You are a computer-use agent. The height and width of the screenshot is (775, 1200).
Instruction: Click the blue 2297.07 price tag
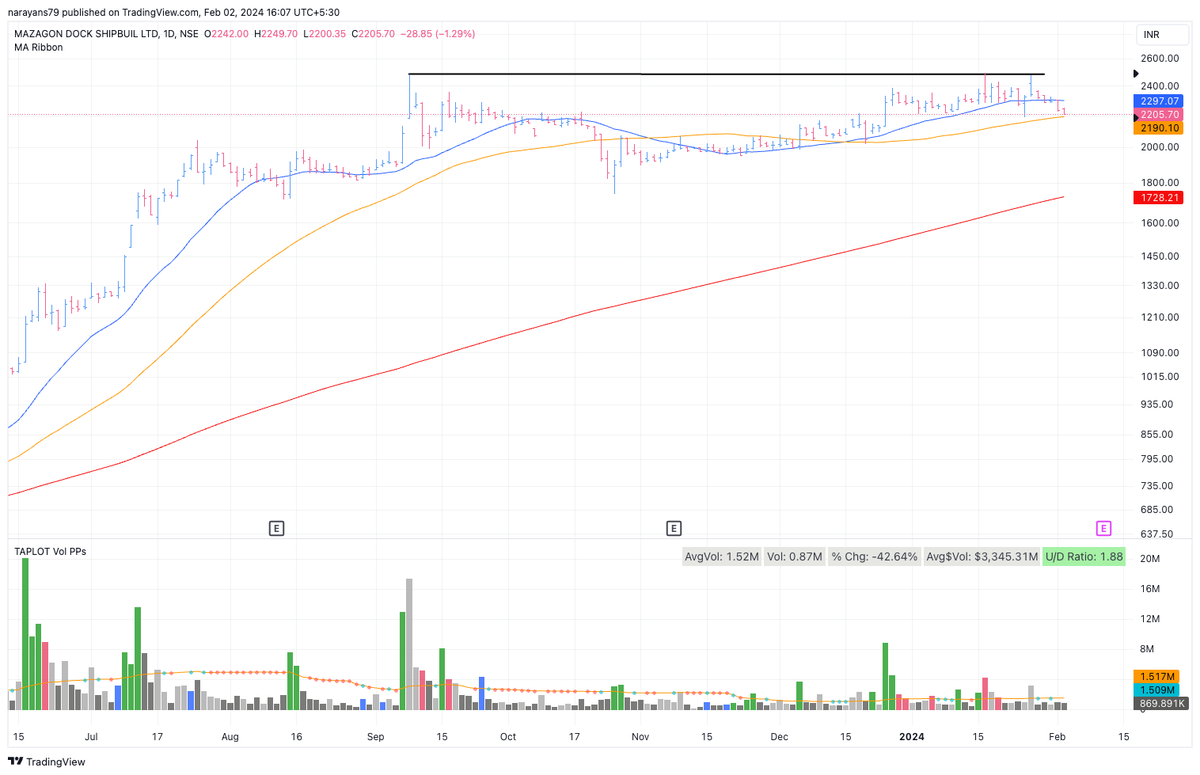pos(1160,102)
